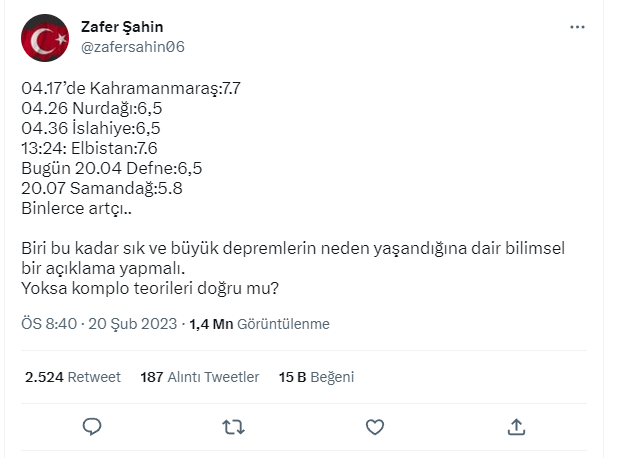Screen dimensions: 620x458
Task: Click Zafer Şahin's Turkish flag avatar
Action: point(45,38)
